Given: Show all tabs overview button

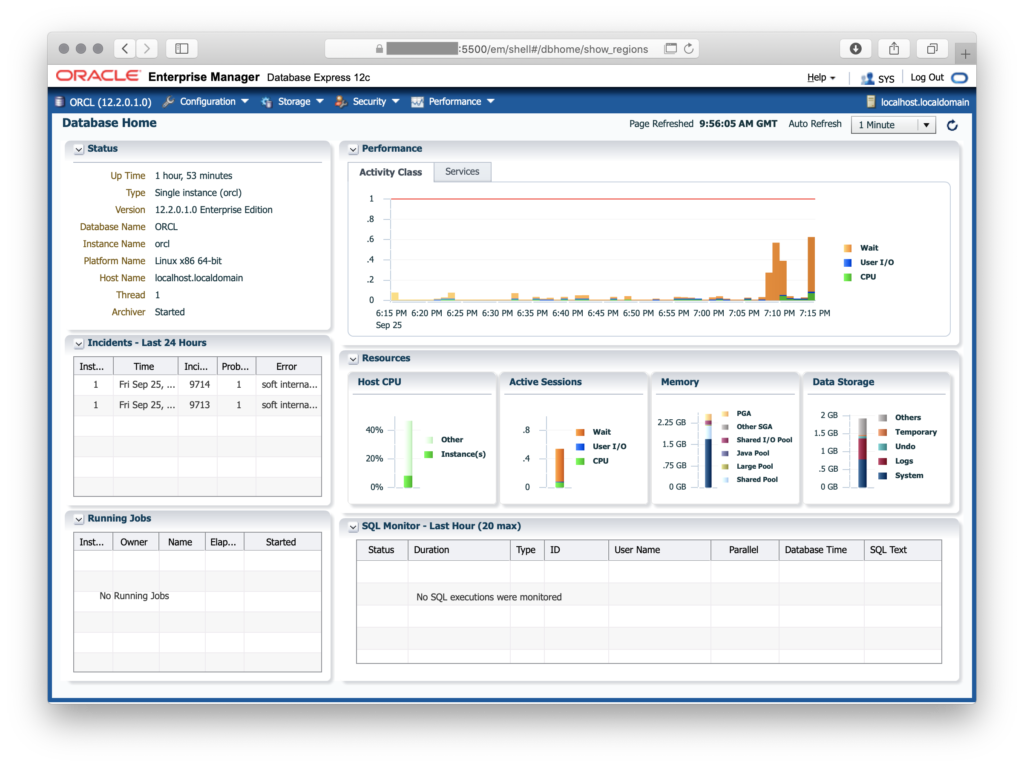Looking at the screenshot, I should pos(932,48).
